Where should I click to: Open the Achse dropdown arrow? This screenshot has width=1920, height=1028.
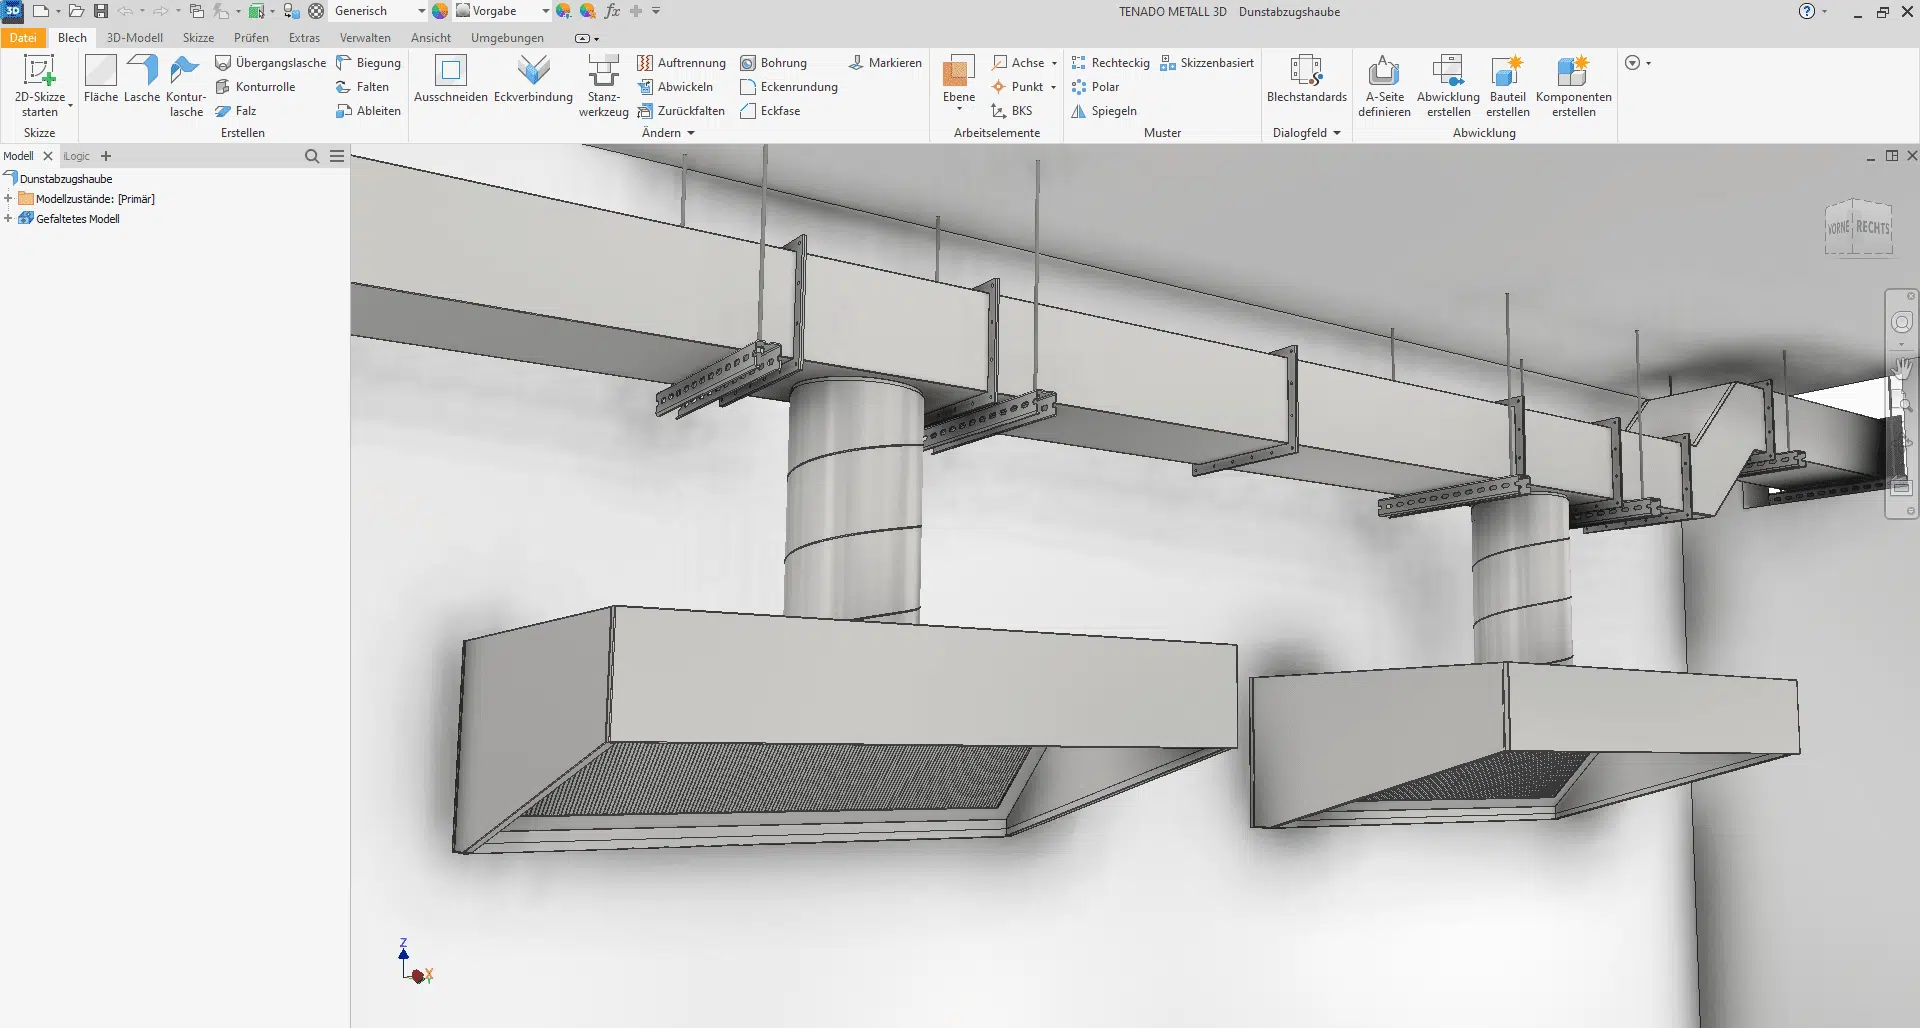(x=1054, y=63)
